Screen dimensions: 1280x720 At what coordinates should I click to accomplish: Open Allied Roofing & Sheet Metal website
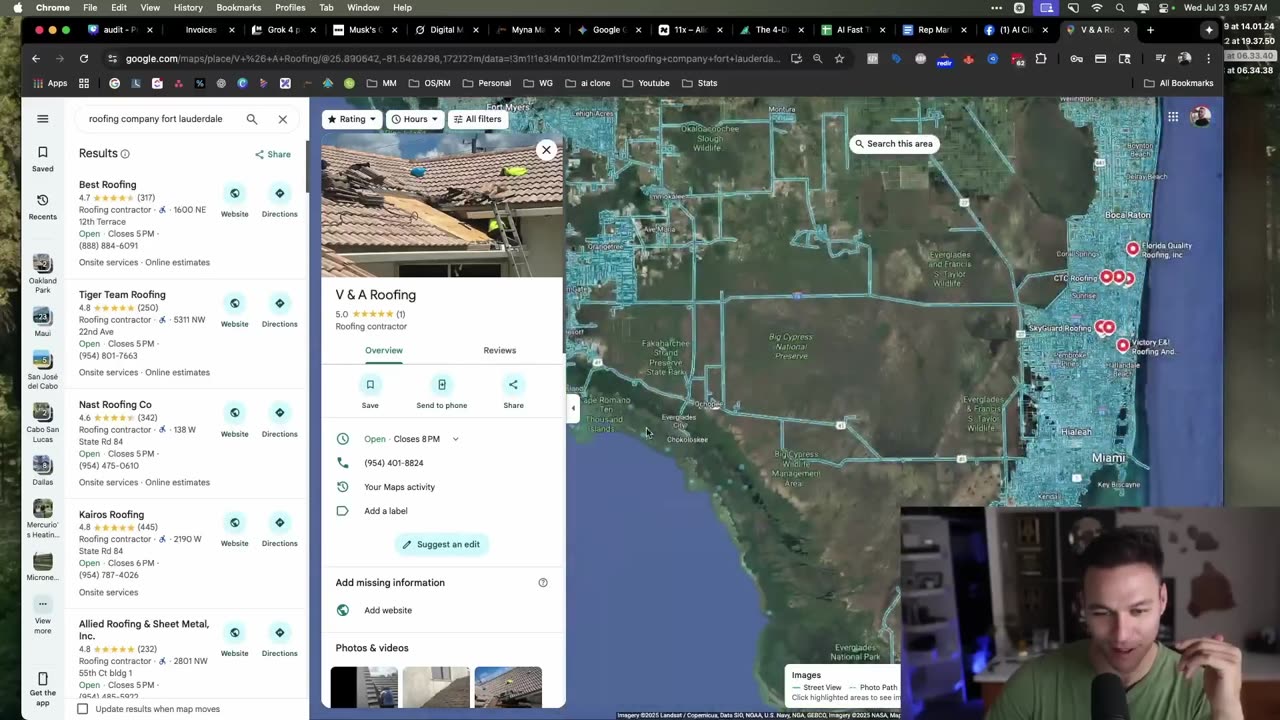[x=234, y=640]
